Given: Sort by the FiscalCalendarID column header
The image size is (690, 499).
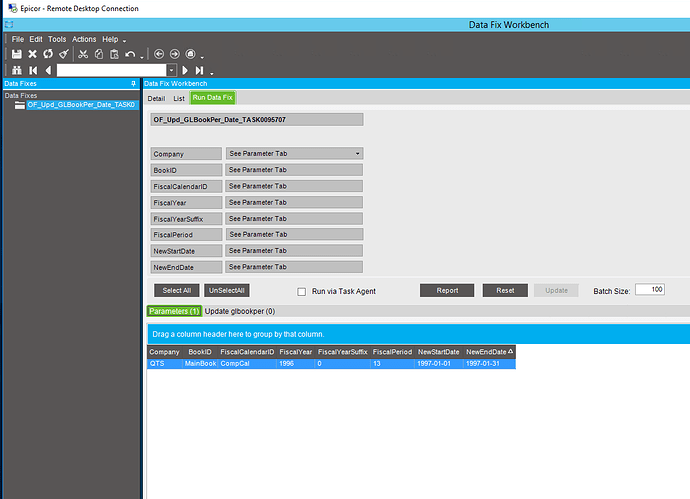Looking at the screenshot, I should [247, 352].
